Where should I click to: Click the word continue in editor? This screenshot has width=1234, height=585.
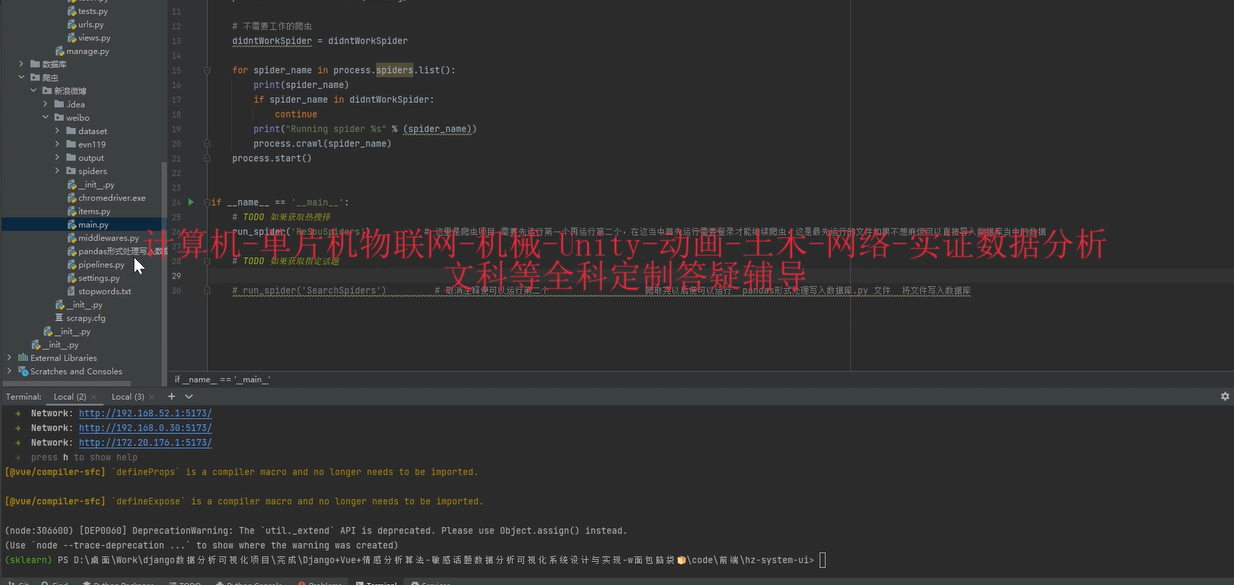coord(296,114)
